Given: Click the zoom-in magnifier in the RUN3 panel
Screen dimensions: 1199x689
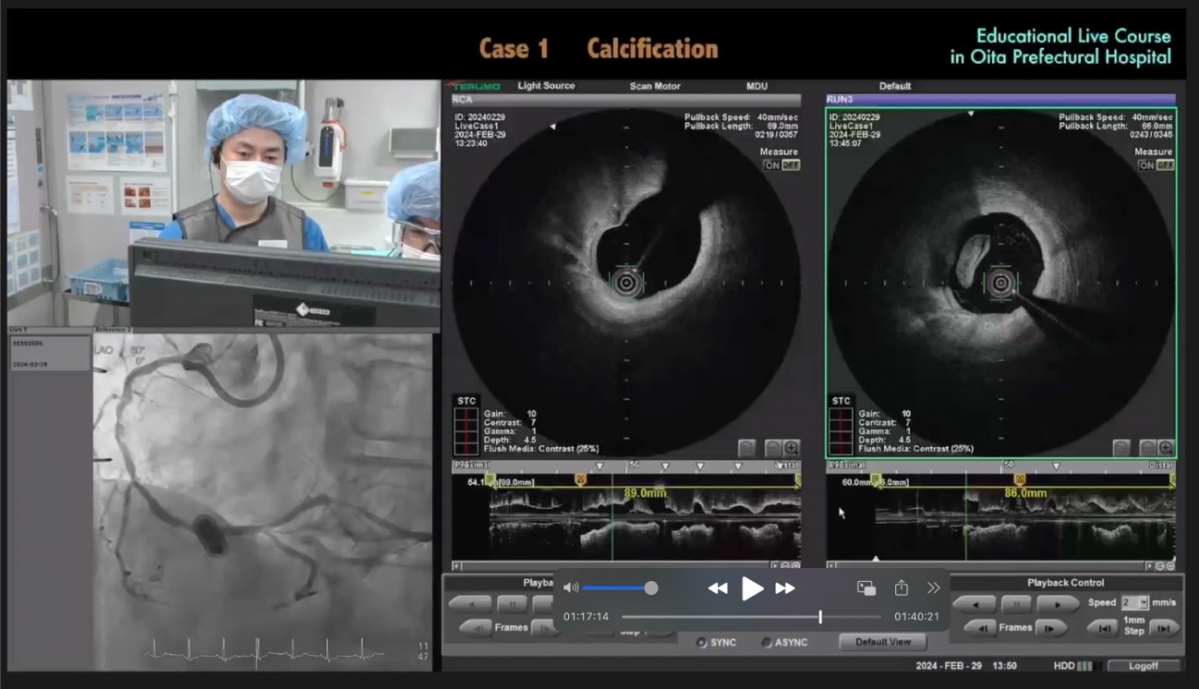Looking at the screenshot, I should click(x=1166, y=448).
